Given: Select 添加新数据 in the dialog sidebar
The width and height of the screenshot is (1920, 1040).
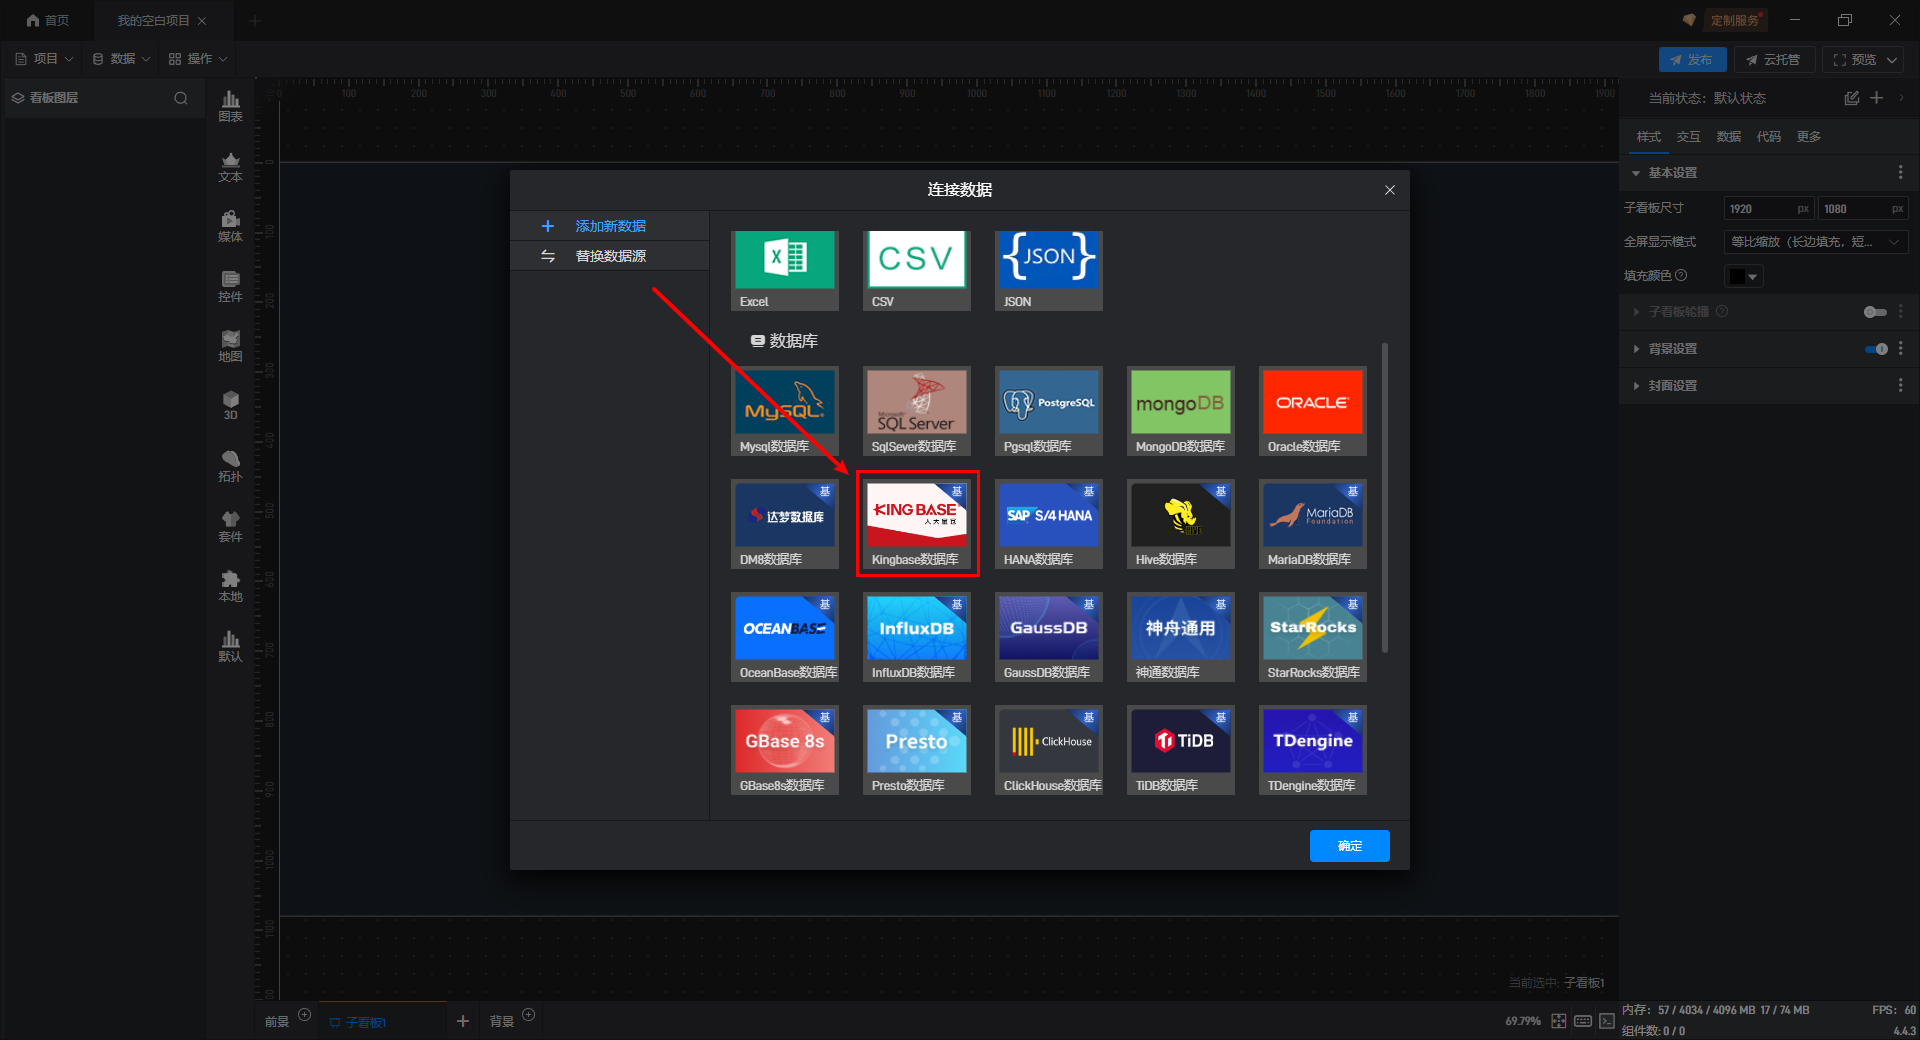Looking at the screenshot, I should pos(610,226).
